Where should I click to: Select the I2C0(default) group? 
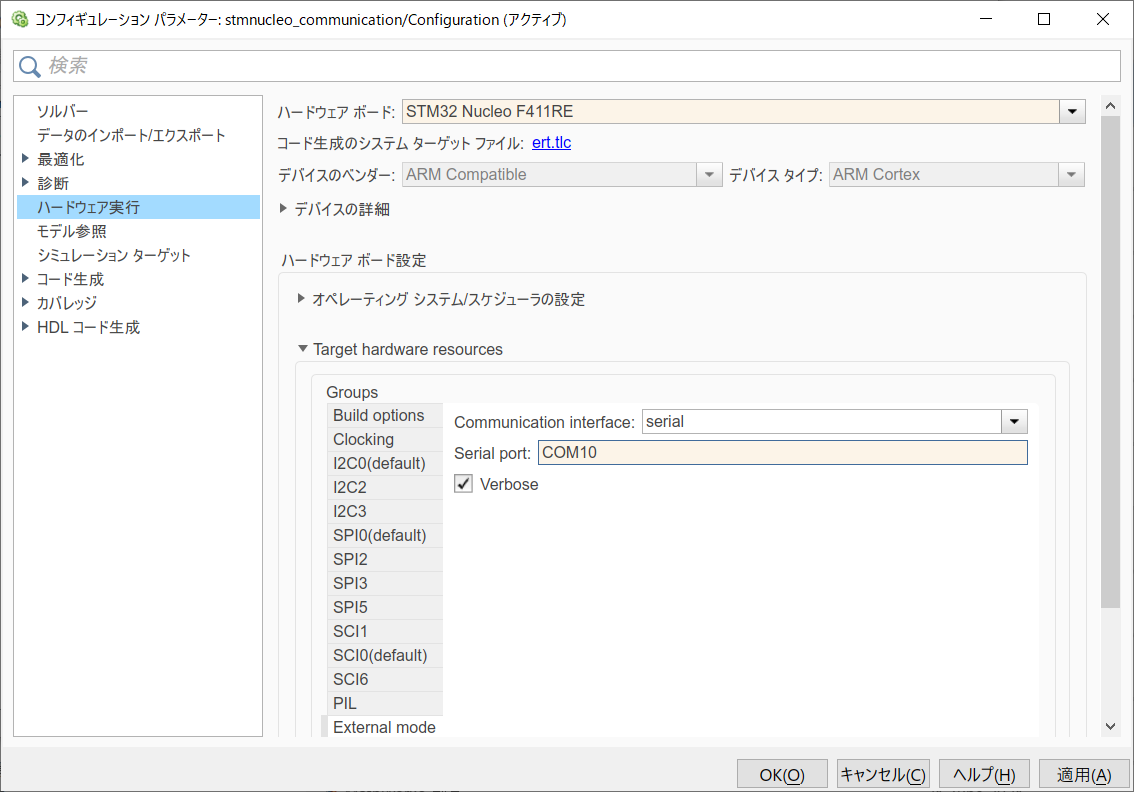click(x=385, y=463)
